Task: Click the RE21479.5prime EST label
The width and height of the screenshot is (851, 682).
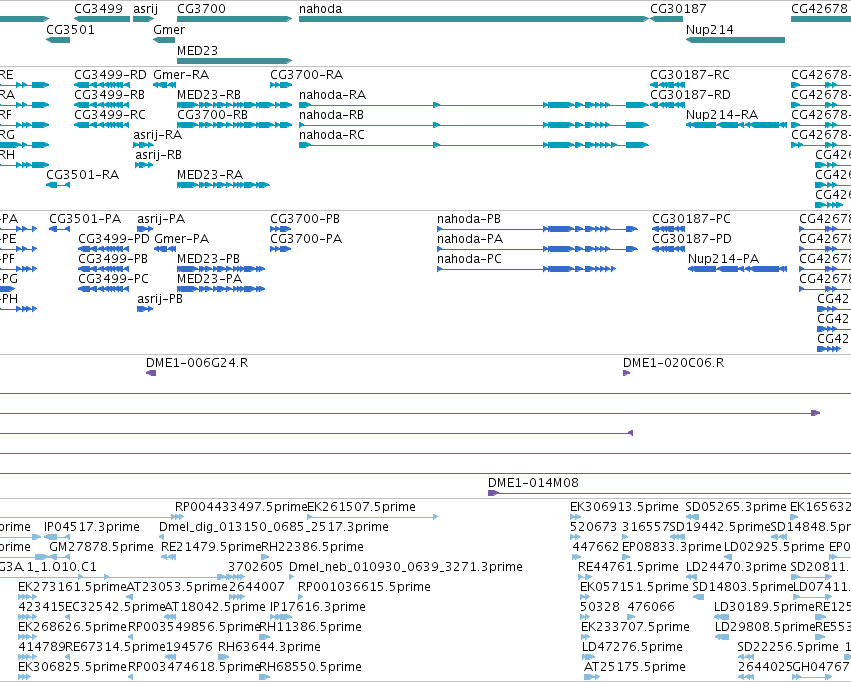Action: [x=211, y=547]
